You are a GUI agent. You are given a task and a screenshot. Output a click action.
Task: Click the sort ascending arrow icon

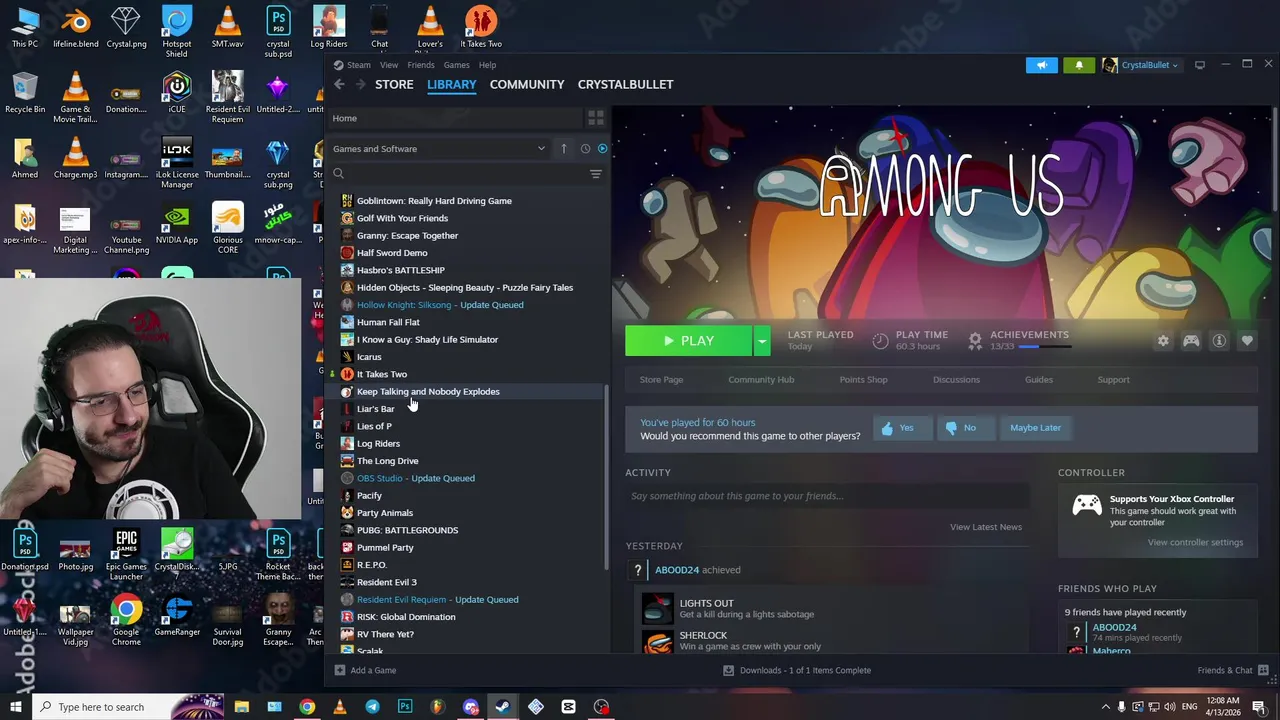coord(564,149)
